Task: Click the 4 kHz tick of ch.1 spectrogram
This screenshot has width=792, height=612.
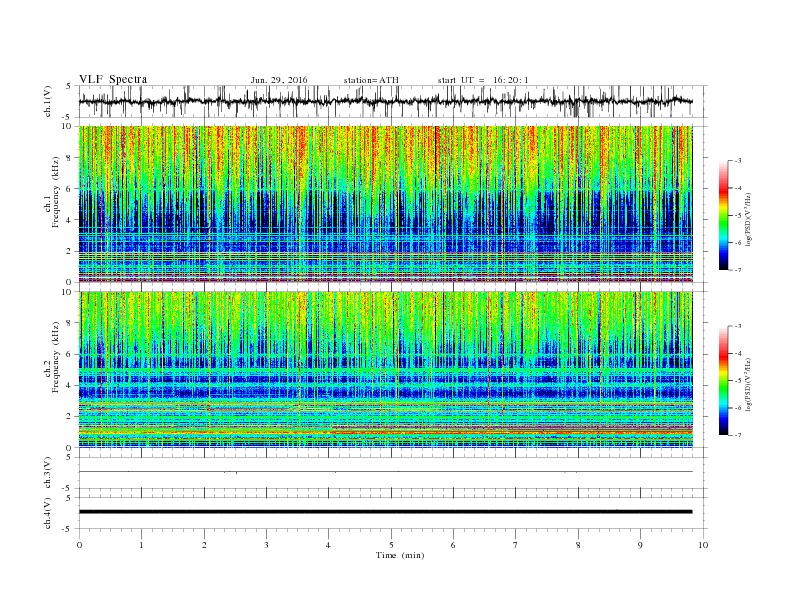Action: click(70, 220)
